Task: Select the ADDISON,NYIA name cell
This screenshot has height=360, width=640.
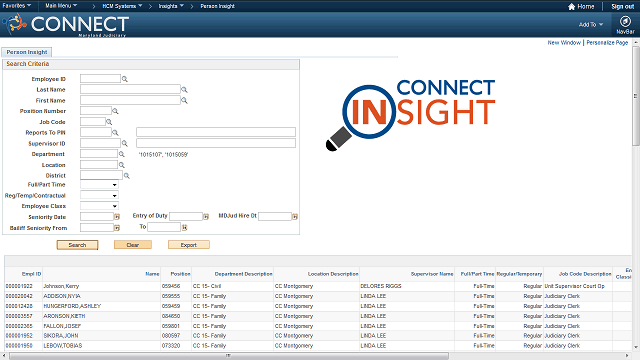Action: click(x=62, y=296)
